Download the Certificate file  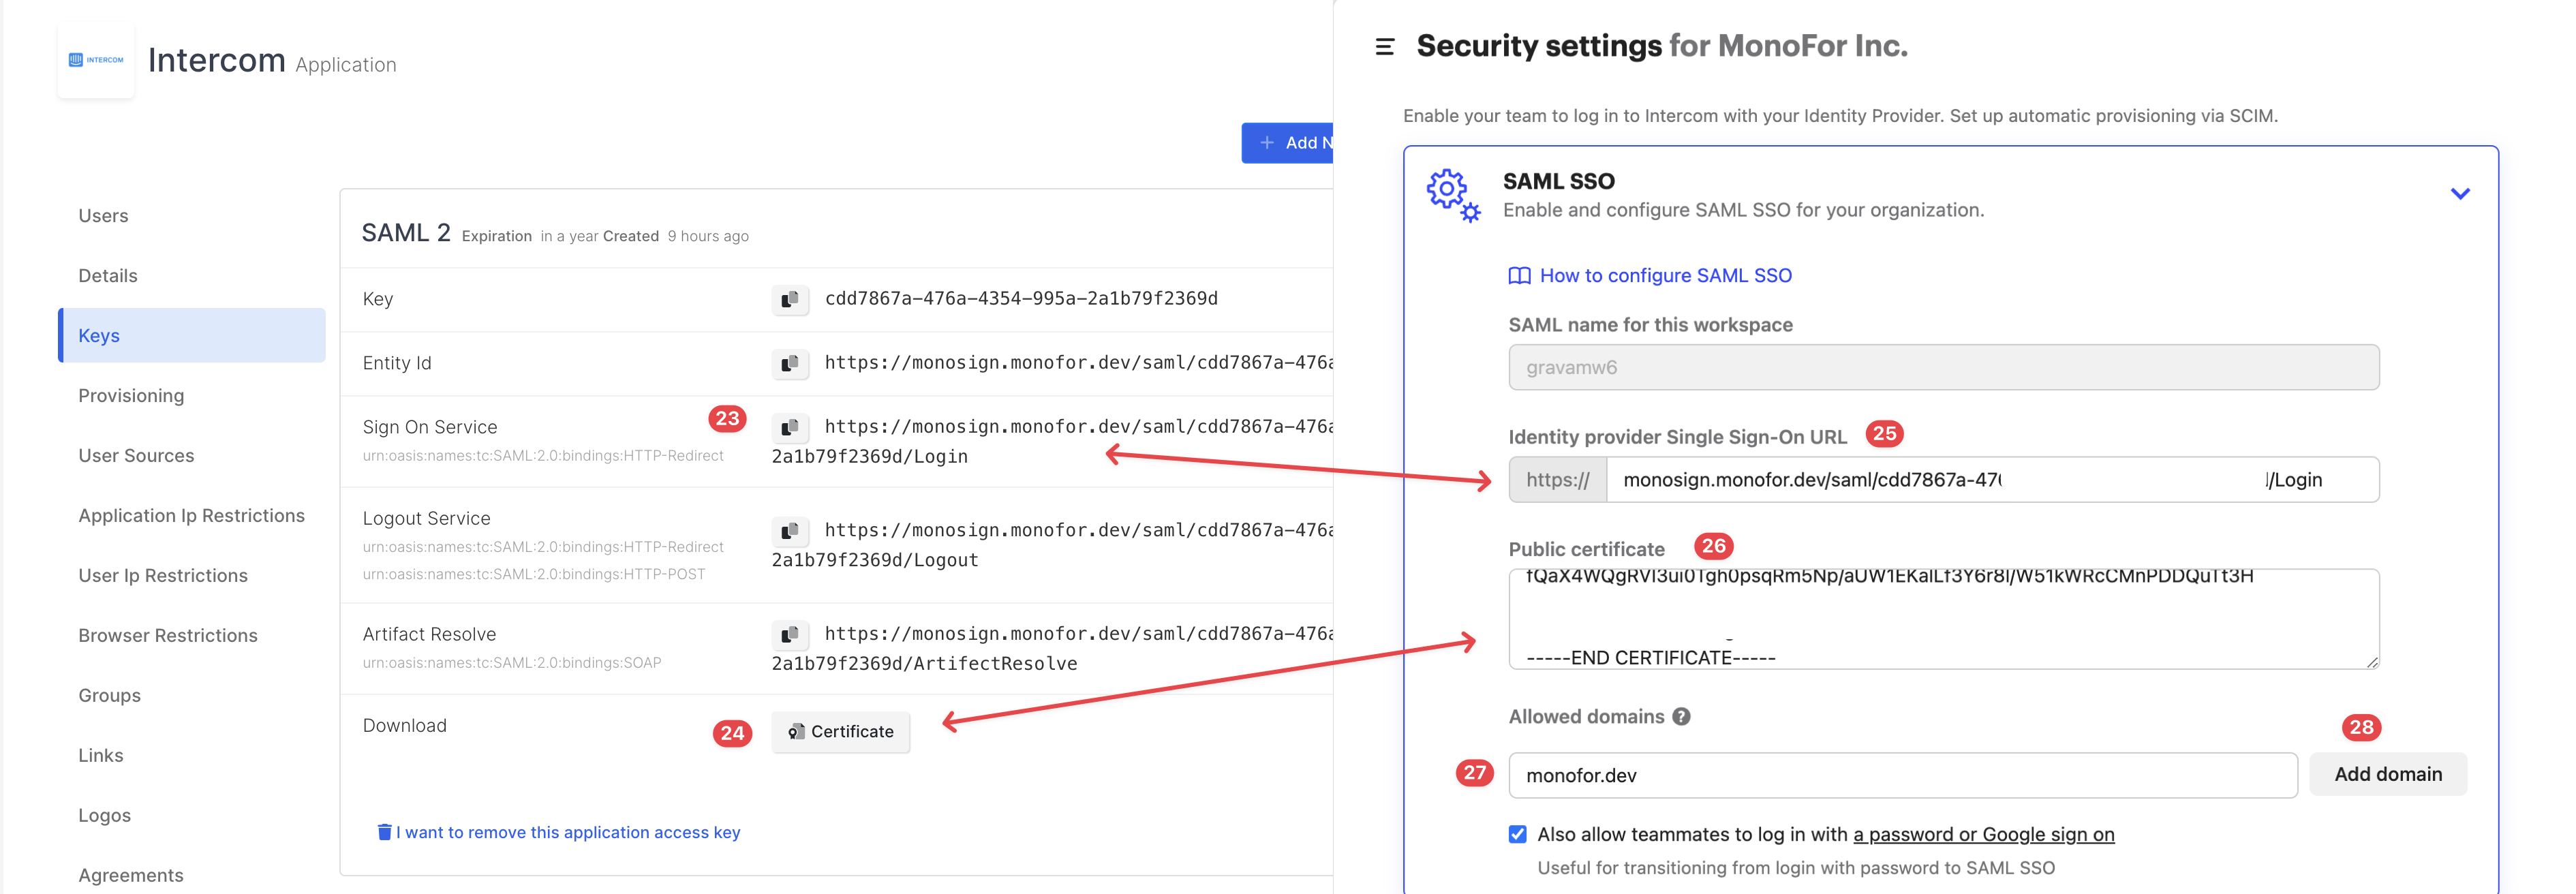(840, 732)
